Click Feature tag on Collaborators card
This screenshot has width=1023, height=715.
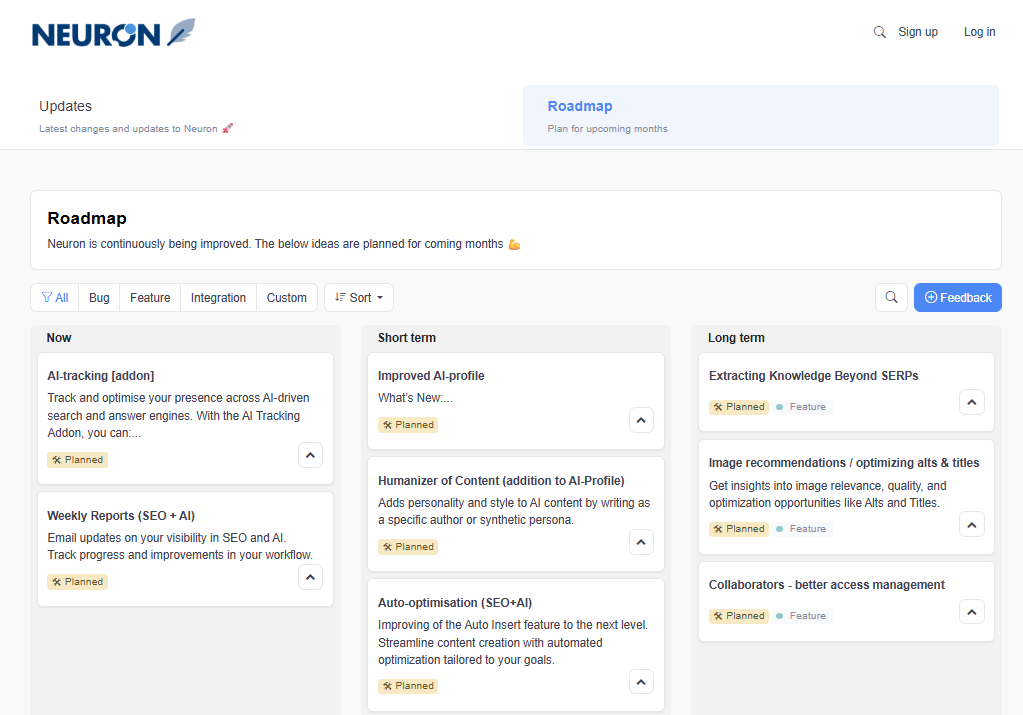click(x=801, y=616)
